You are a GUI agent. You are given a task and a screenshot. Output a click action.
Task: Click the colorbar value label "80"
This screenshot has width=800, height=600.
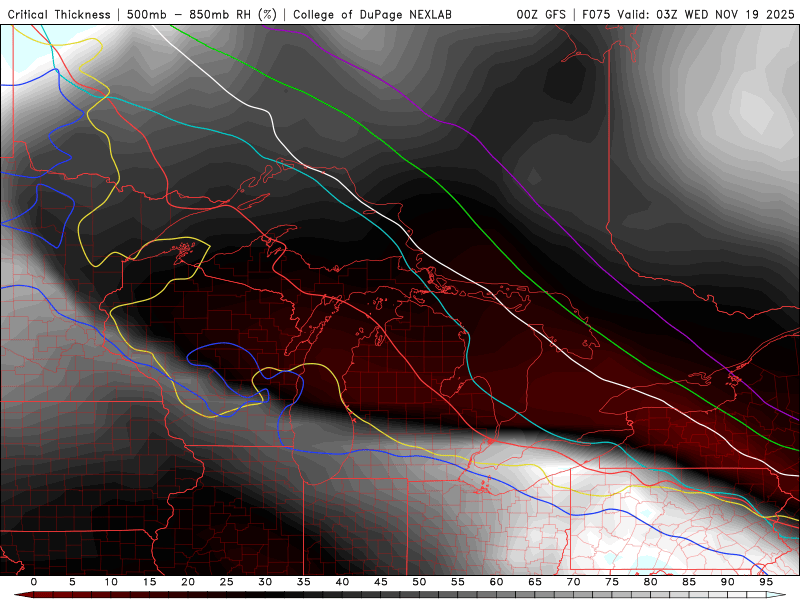651,582
